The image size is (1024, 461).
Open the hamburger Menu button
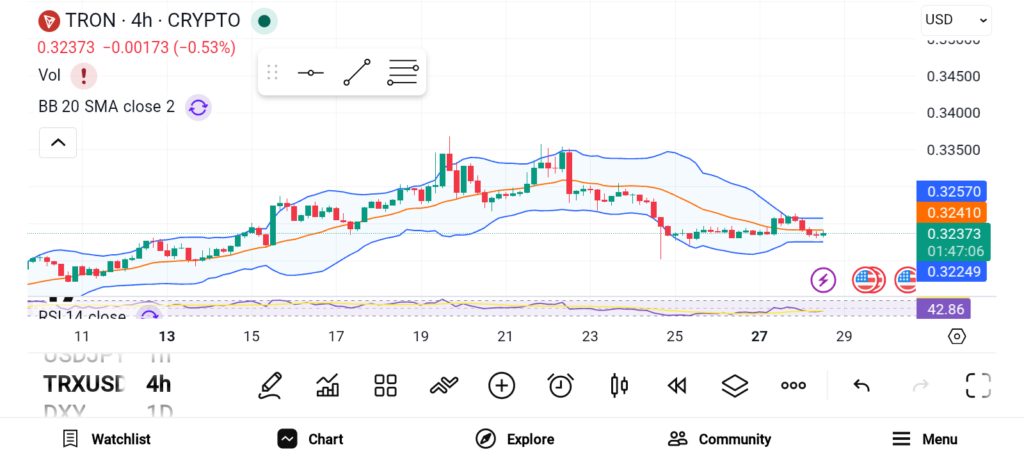[x=924, y=439]
